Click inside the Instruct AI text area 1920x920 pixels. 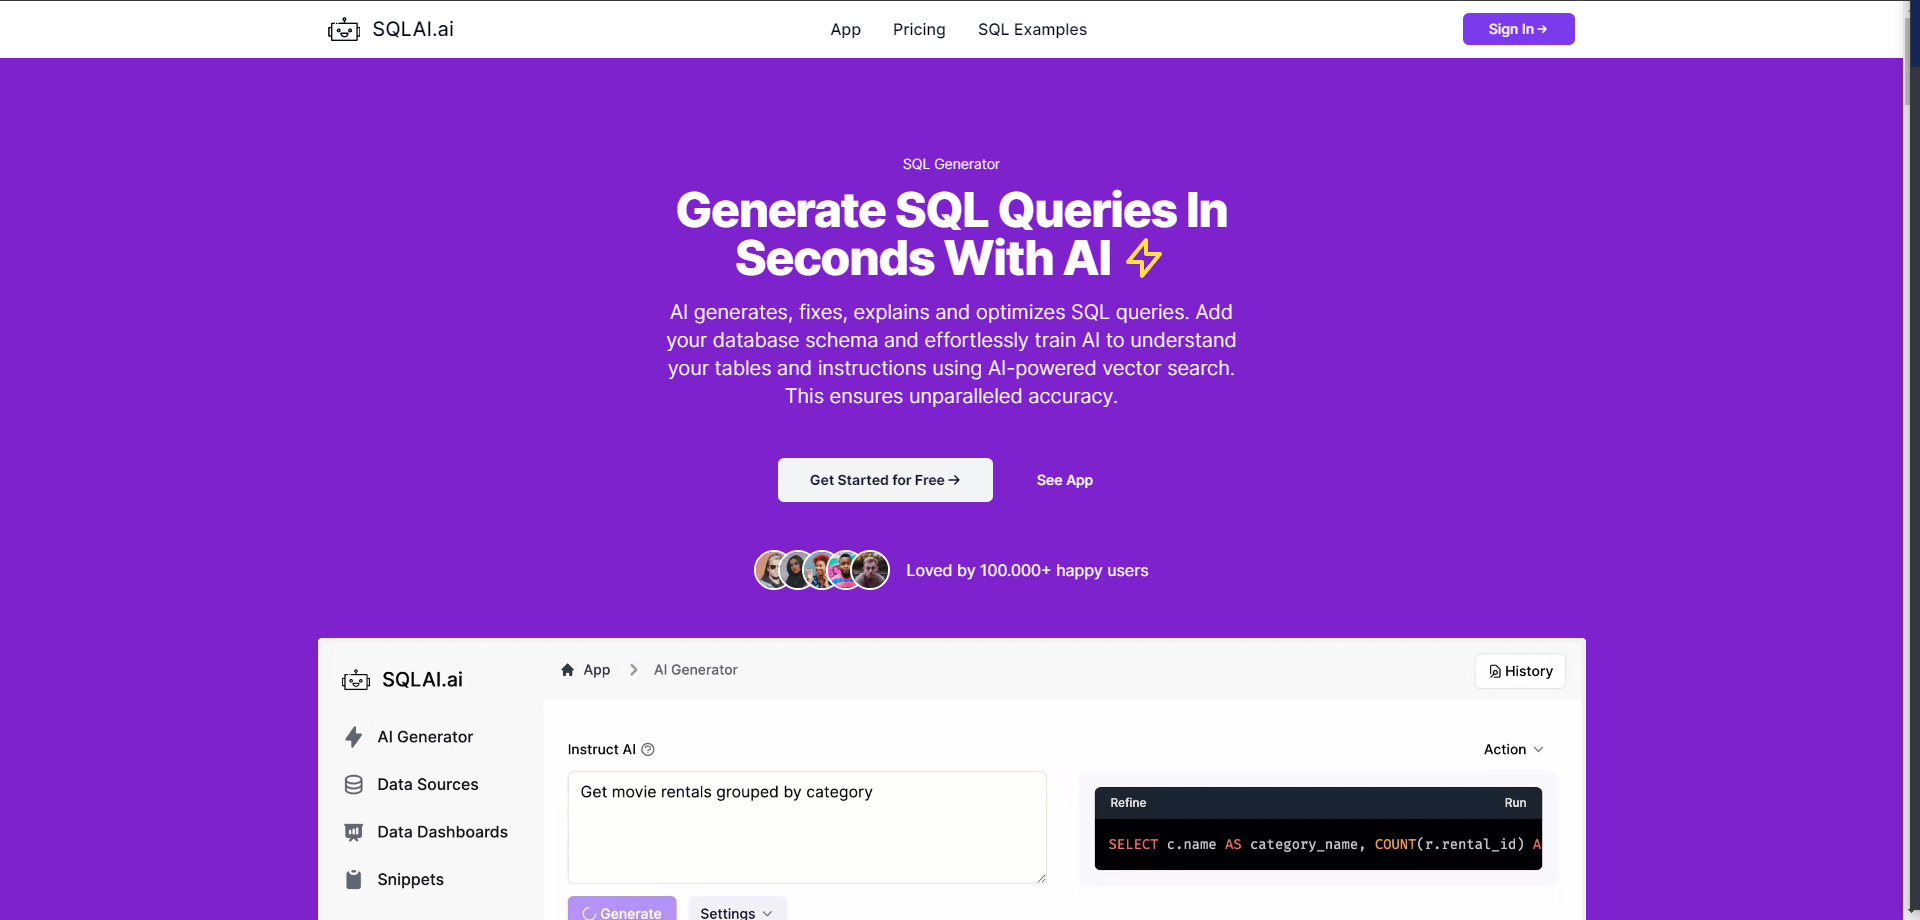(807, 827)
